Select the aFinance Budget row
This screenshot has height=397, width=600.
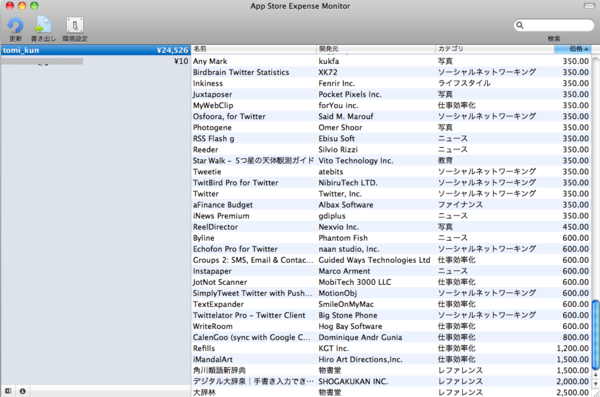click(x=391, y=205)
